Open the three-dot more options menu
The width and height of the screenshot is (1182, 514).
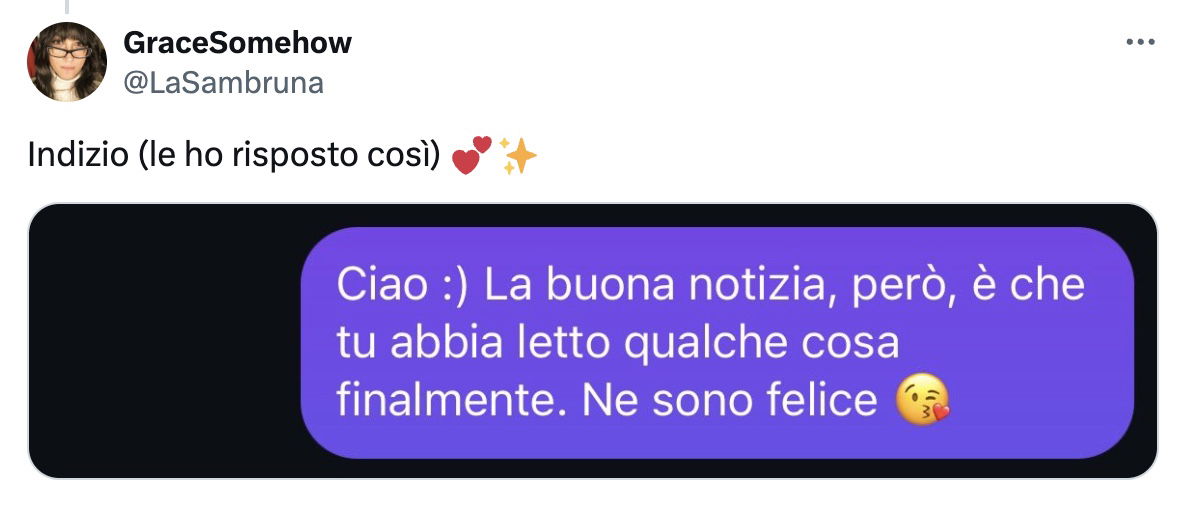point(1140,43)
